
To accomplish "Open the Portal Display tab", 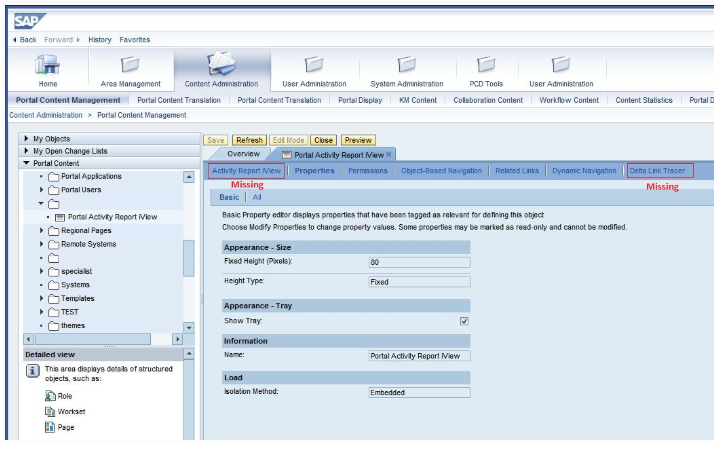I will 360,100.
